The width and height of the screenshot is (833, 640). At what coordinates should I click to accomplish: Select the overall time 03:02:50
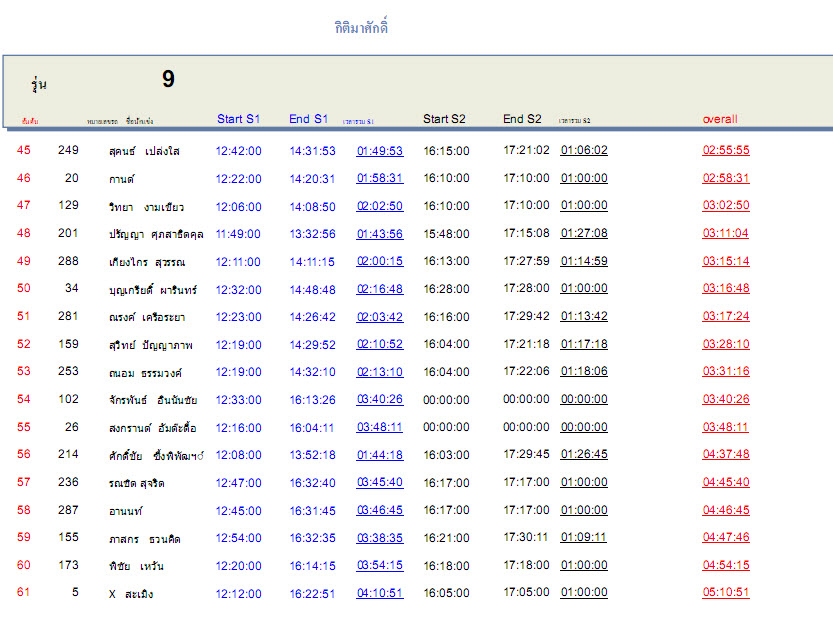(726, 206)
